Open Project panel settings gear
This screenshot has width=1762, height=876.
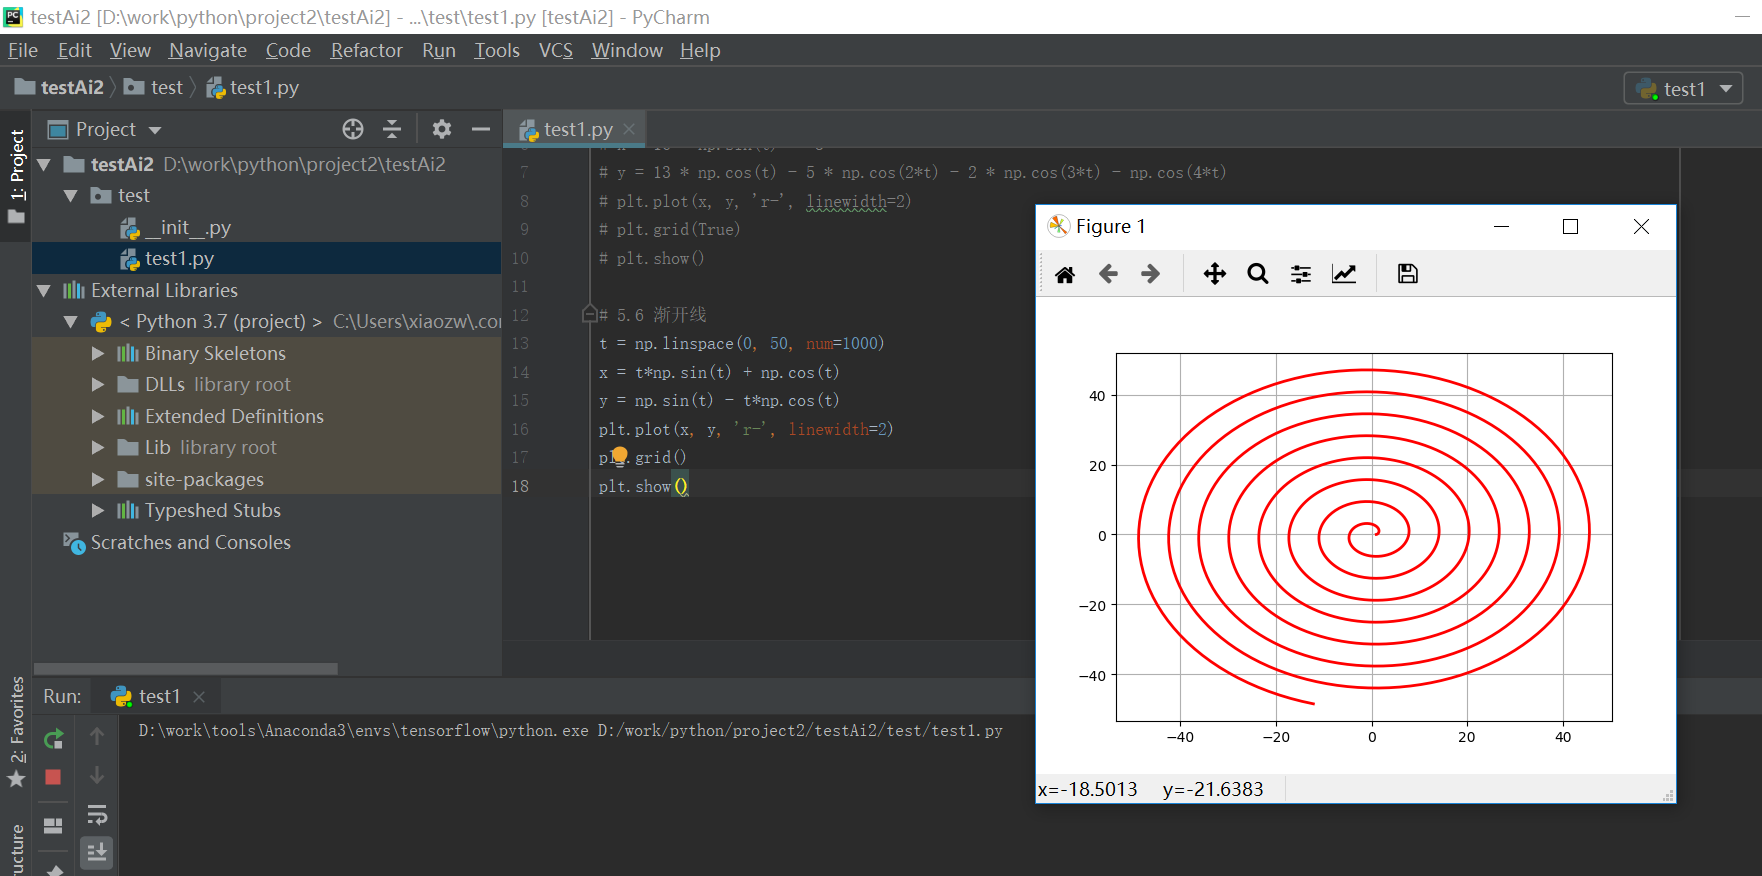(x=442, y=129)
